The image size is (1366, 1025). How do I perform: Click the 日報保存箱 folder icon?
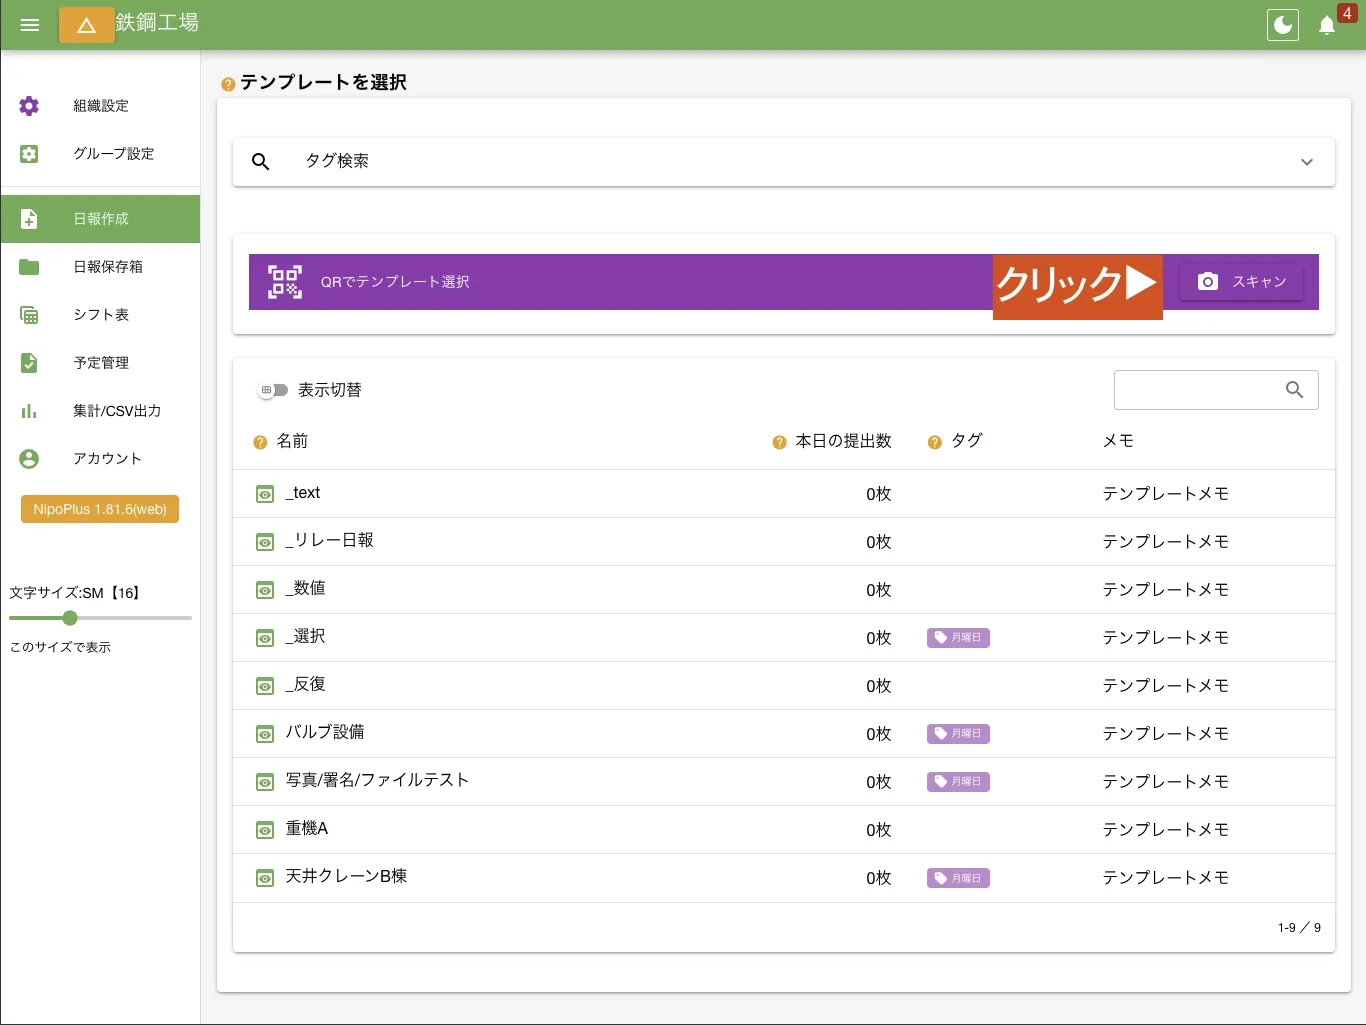[x=29, y=267]
